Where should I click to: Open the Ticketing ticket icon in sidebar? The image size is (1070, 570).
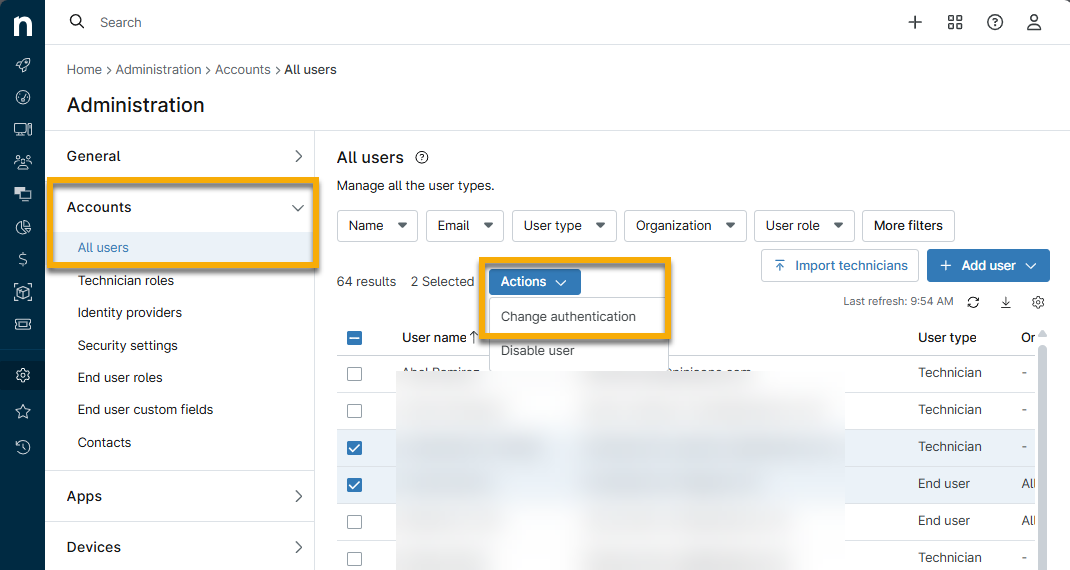pyautogui.click(x=23, y=324)
